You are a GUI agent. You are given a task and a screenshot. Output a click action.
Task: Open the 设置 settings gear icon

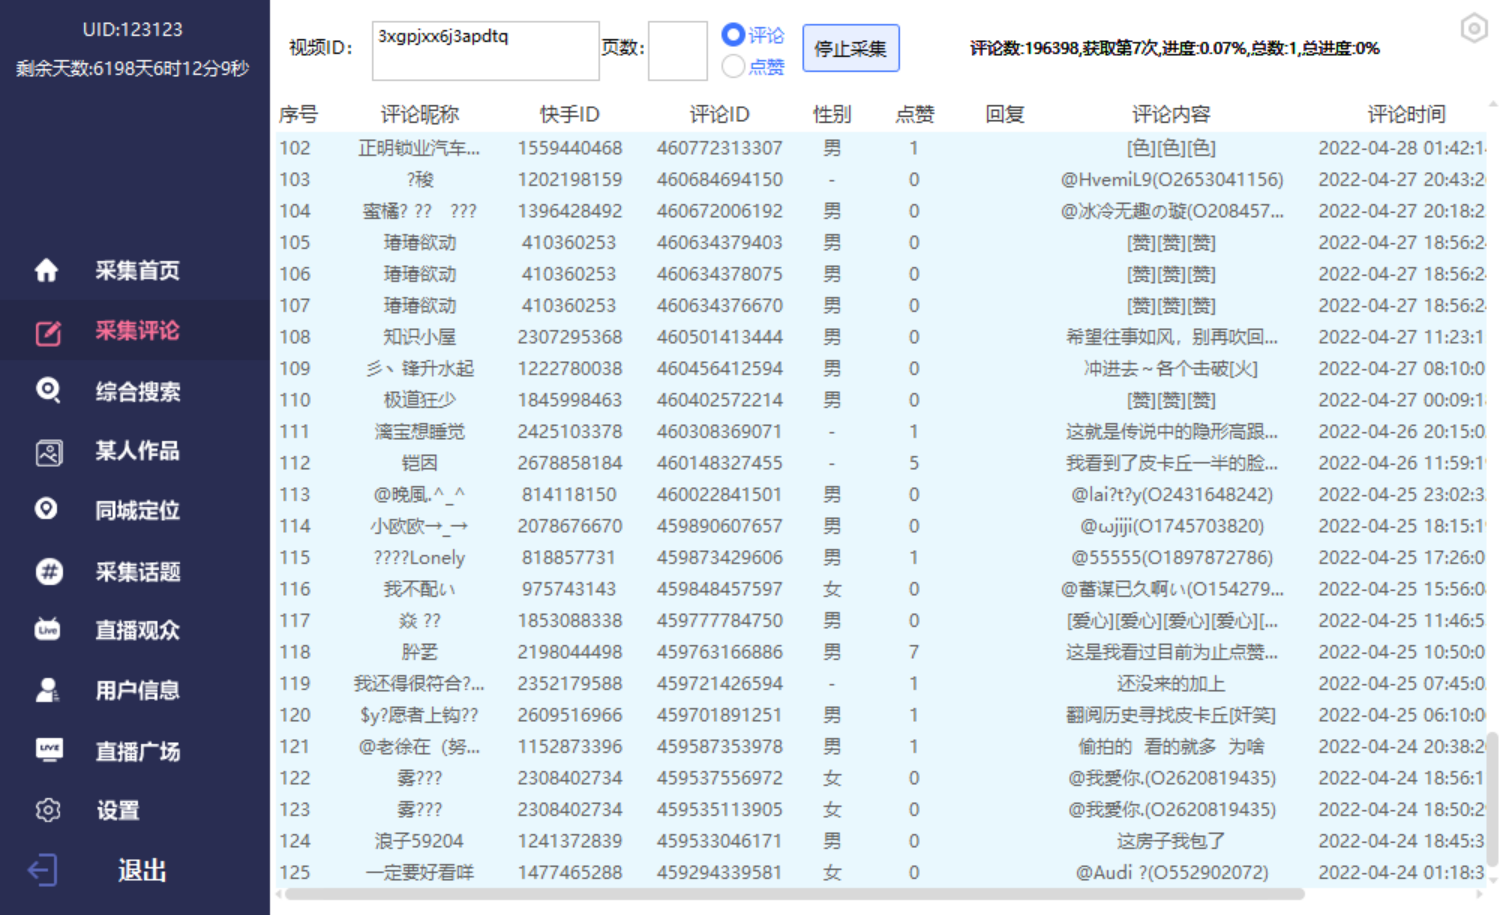[x=47, y=810]
